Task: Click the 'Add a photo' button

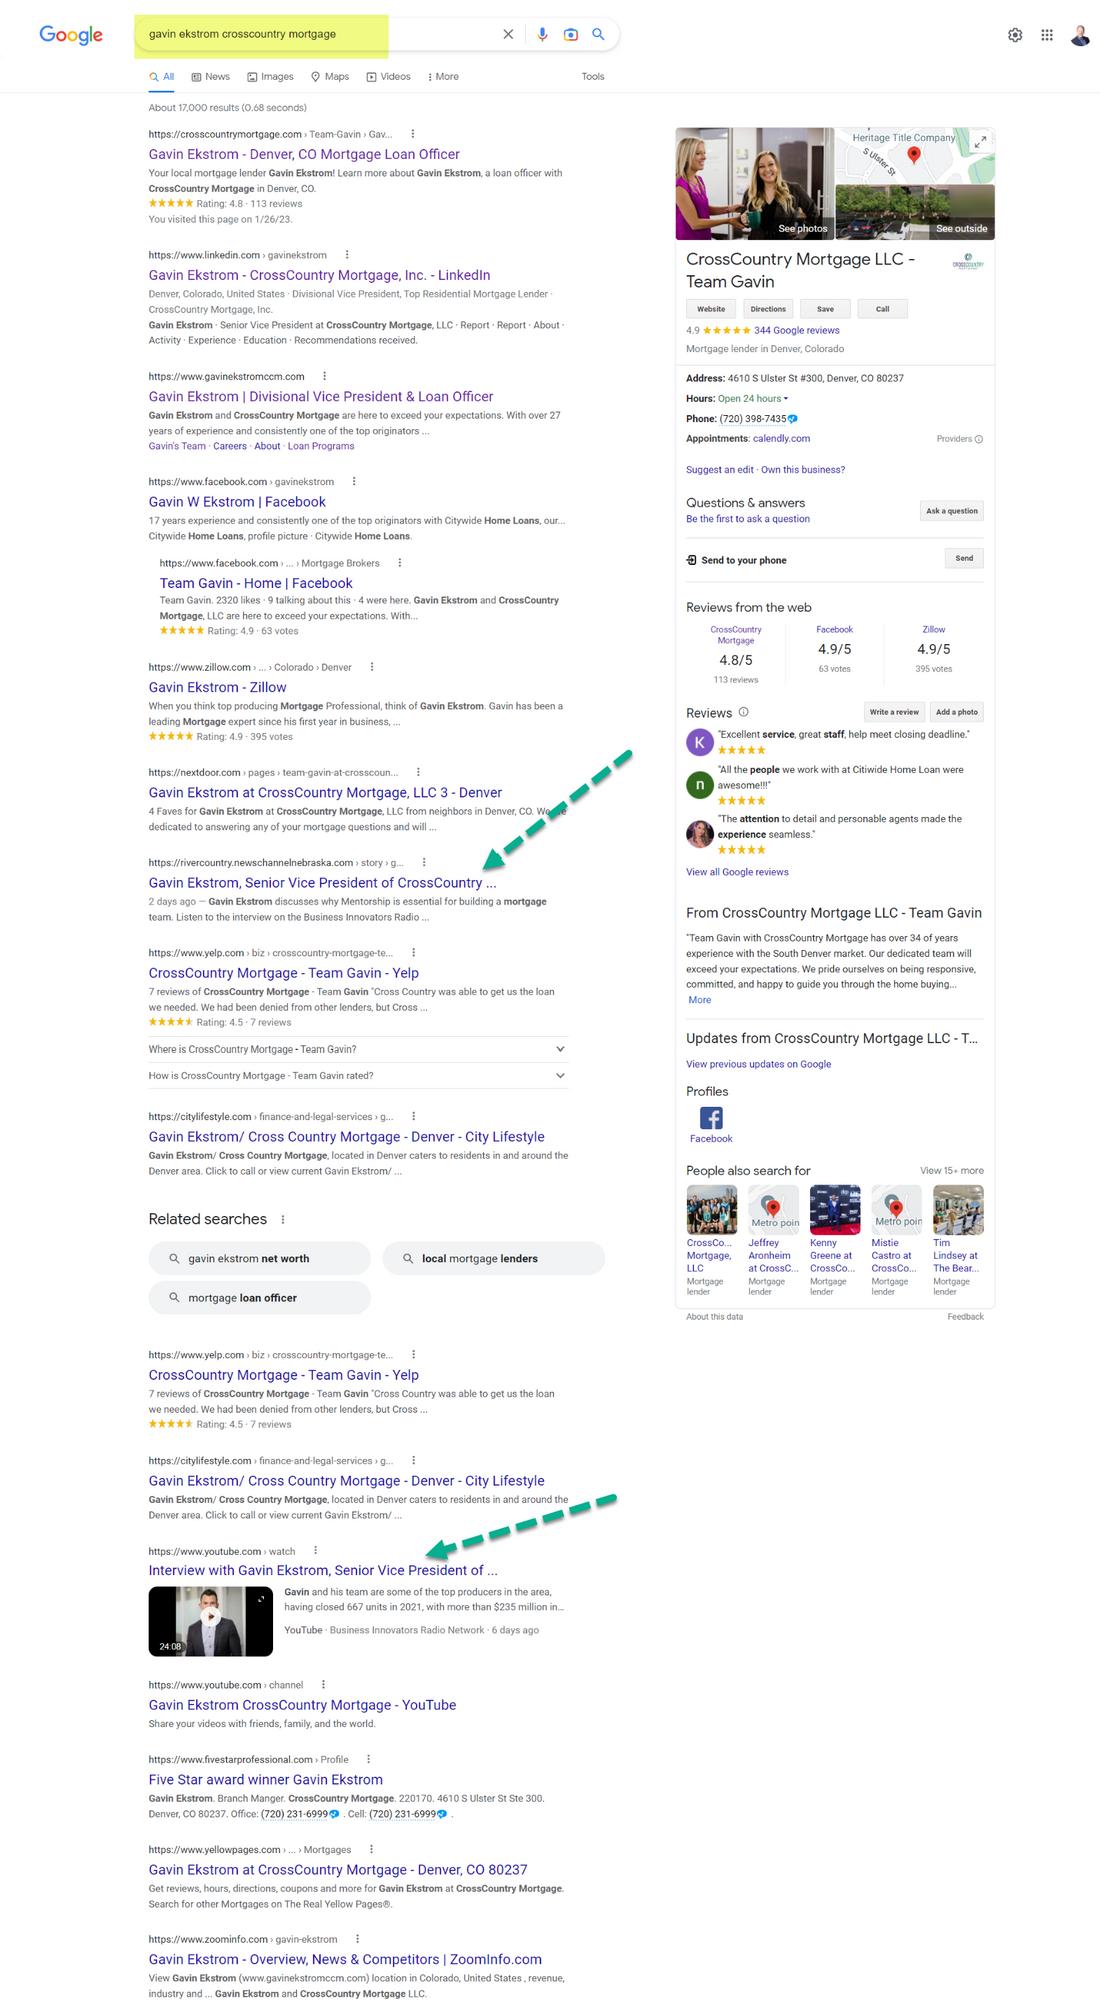Action: click(957, 712)
